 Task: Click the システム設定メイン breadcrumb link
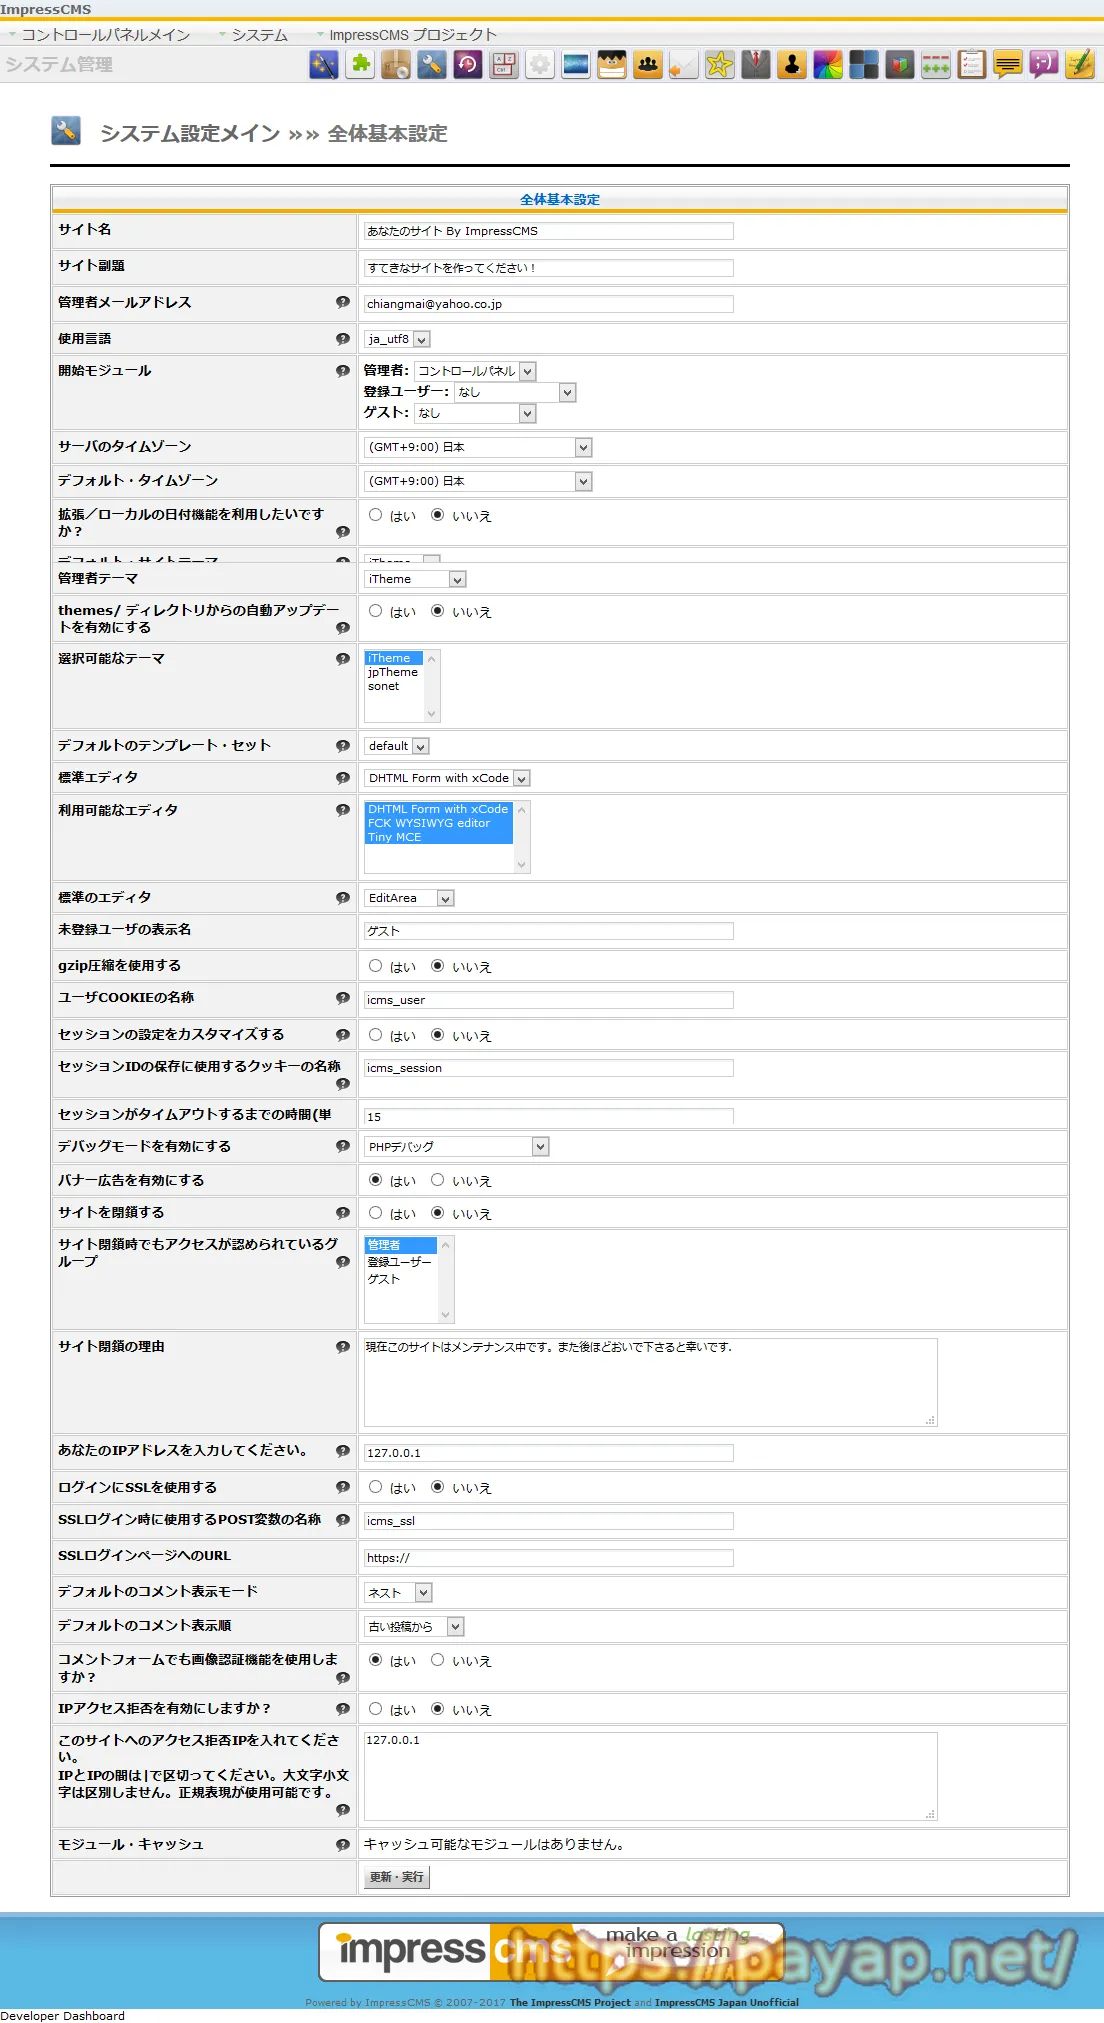[x=190, y=134]
